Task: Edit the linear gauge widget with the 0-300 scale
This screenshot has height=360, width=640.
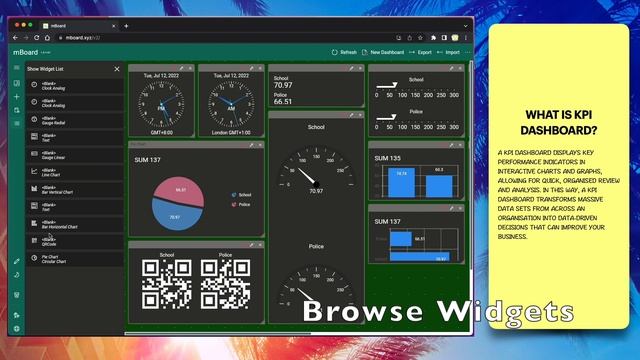Action: click(x=451, y=68)
